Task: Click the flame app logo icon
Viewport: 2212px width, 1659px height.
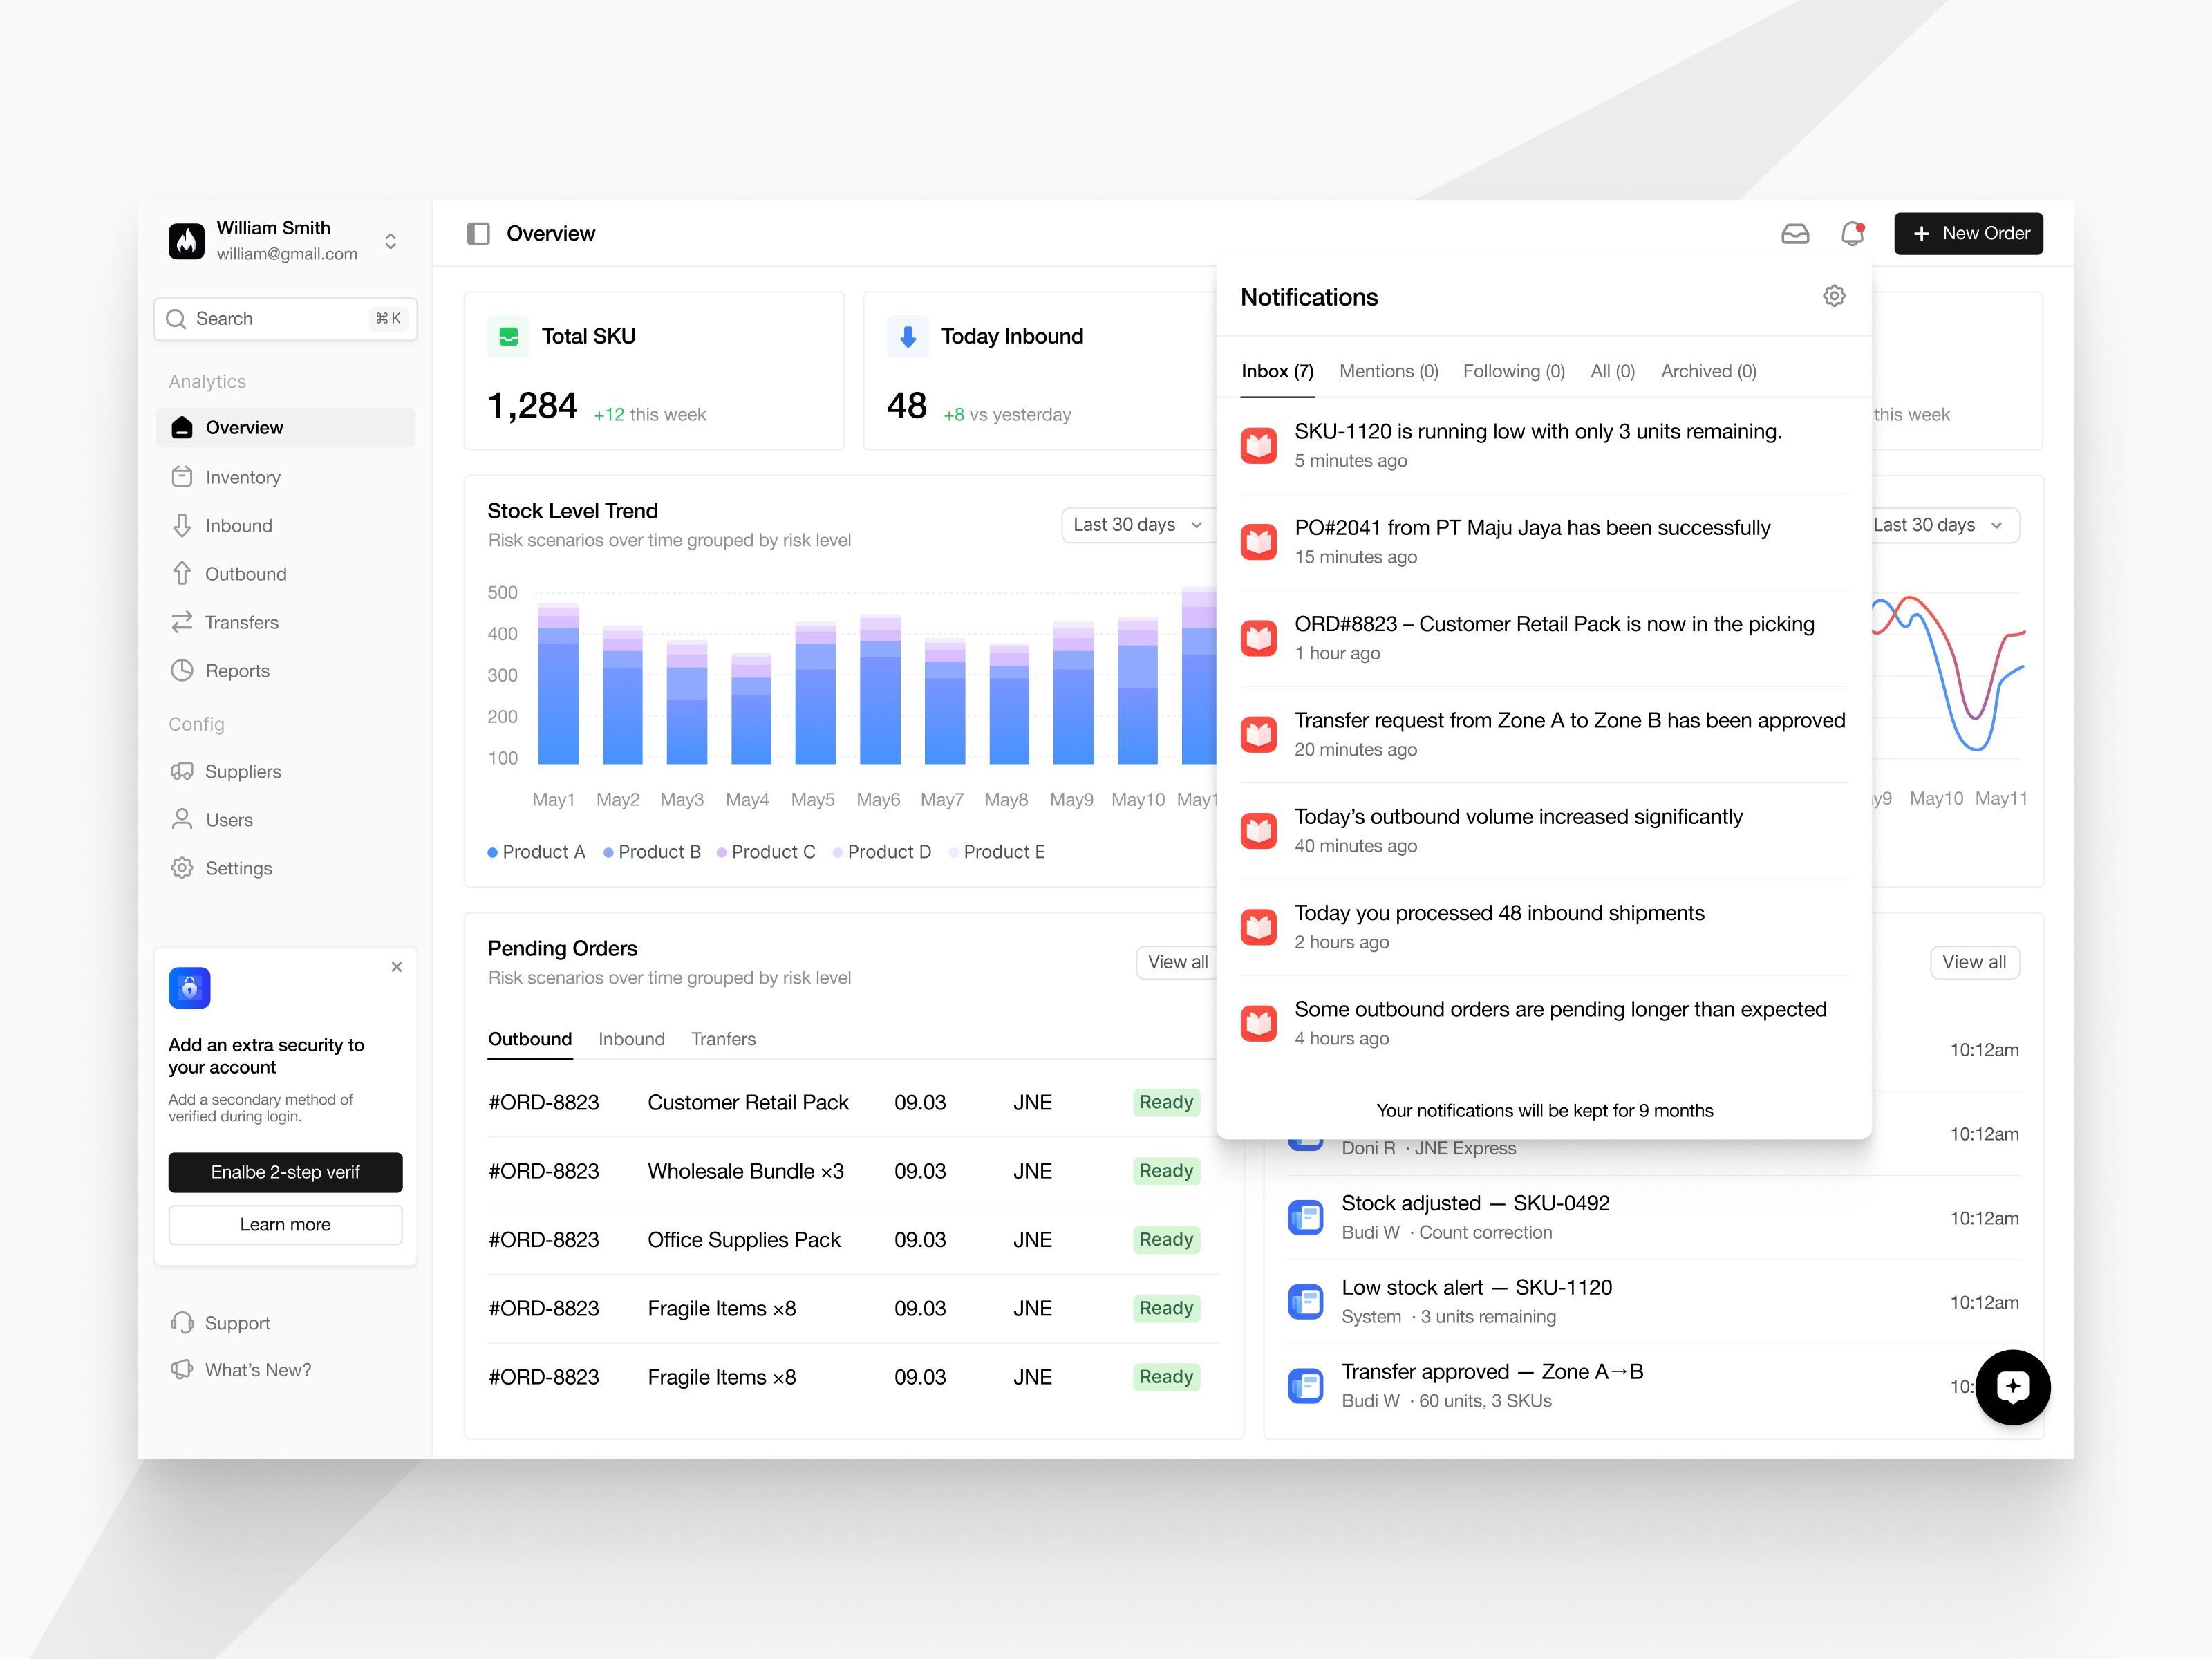Action: tap(186, 240)
